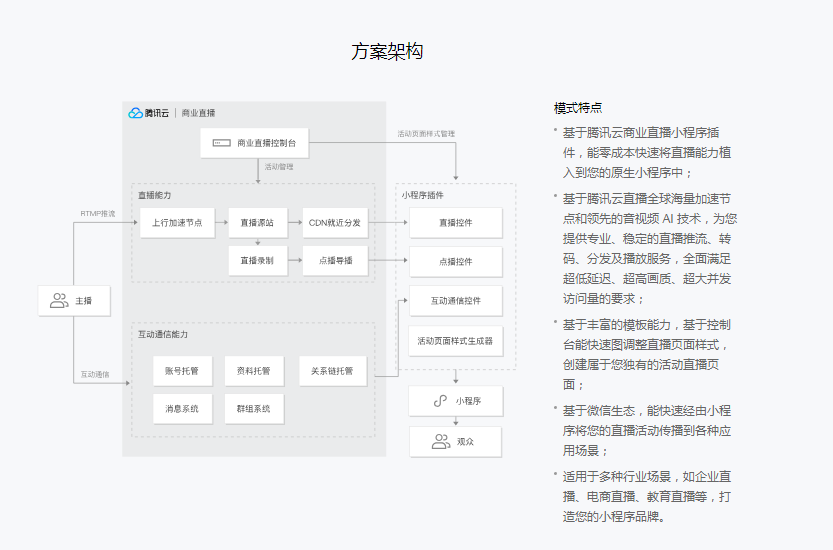
Task: Click the bullet starting 适用于多种行业场景
Action: point(647,496)
